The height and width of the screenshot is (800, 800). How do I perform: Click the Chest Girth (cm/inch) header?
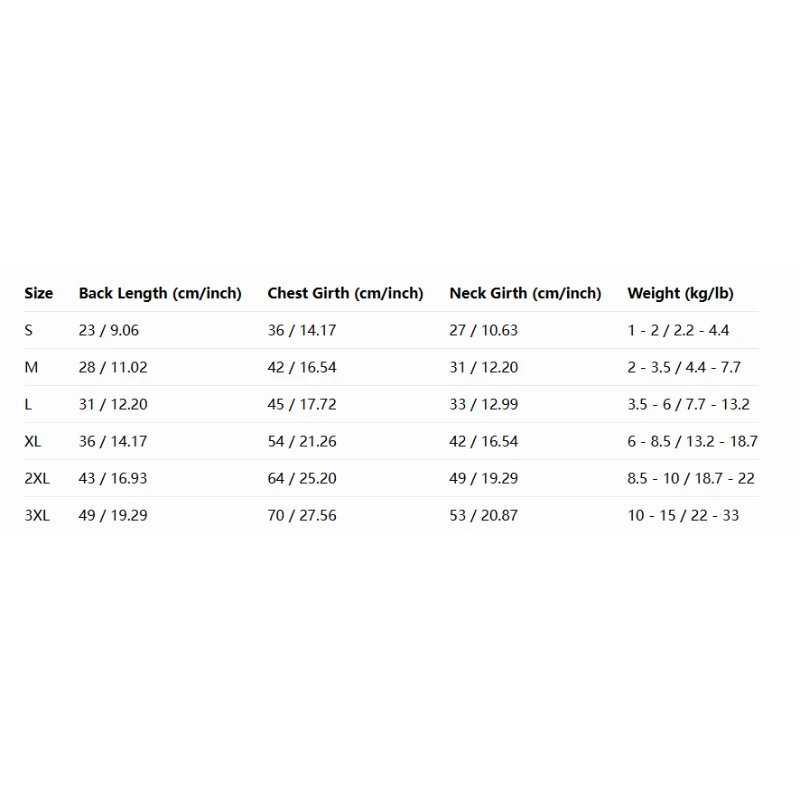[345, 293]
